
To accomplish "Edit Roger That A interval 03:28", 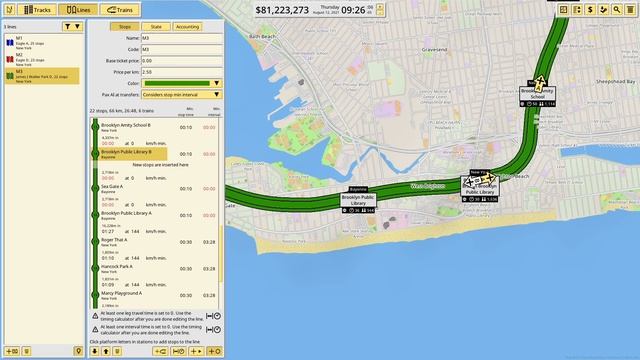I will coord(209,242).
